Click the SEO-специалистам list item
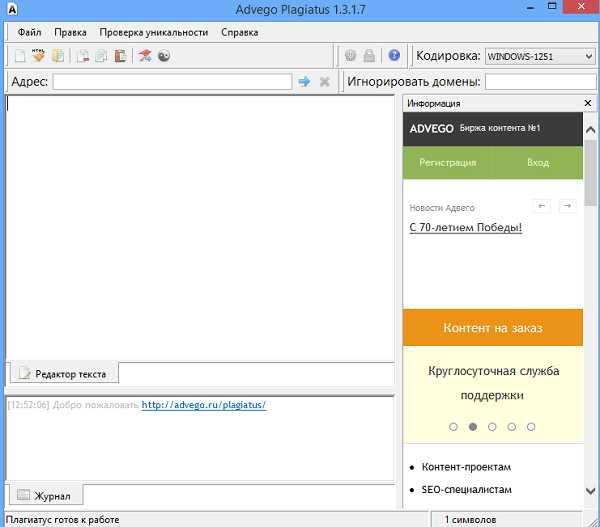 coord(466,489)
